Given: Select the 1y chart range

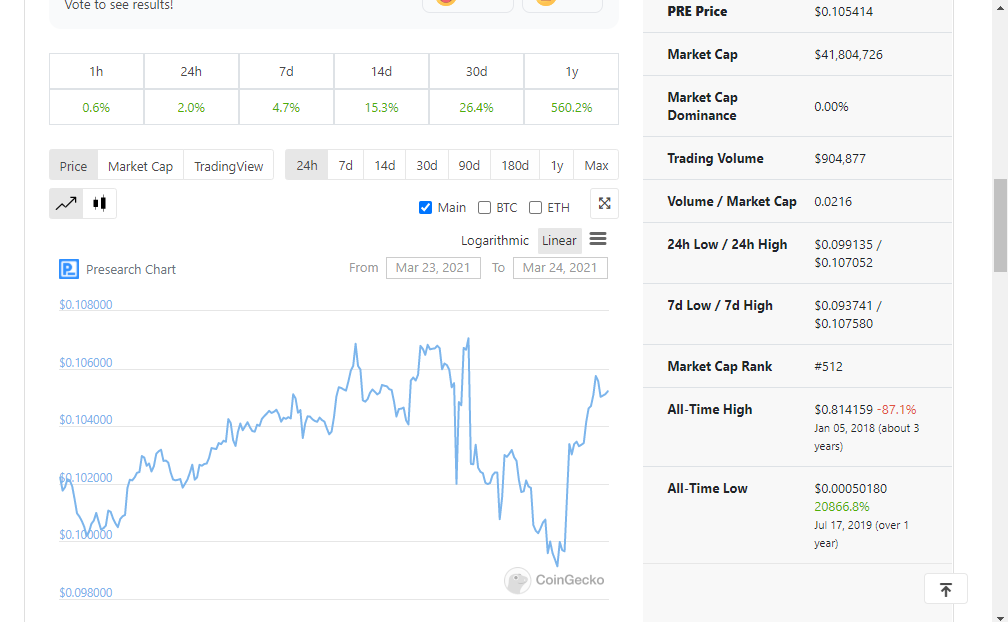Looking at the screenshot, I should tap(557, 165).
